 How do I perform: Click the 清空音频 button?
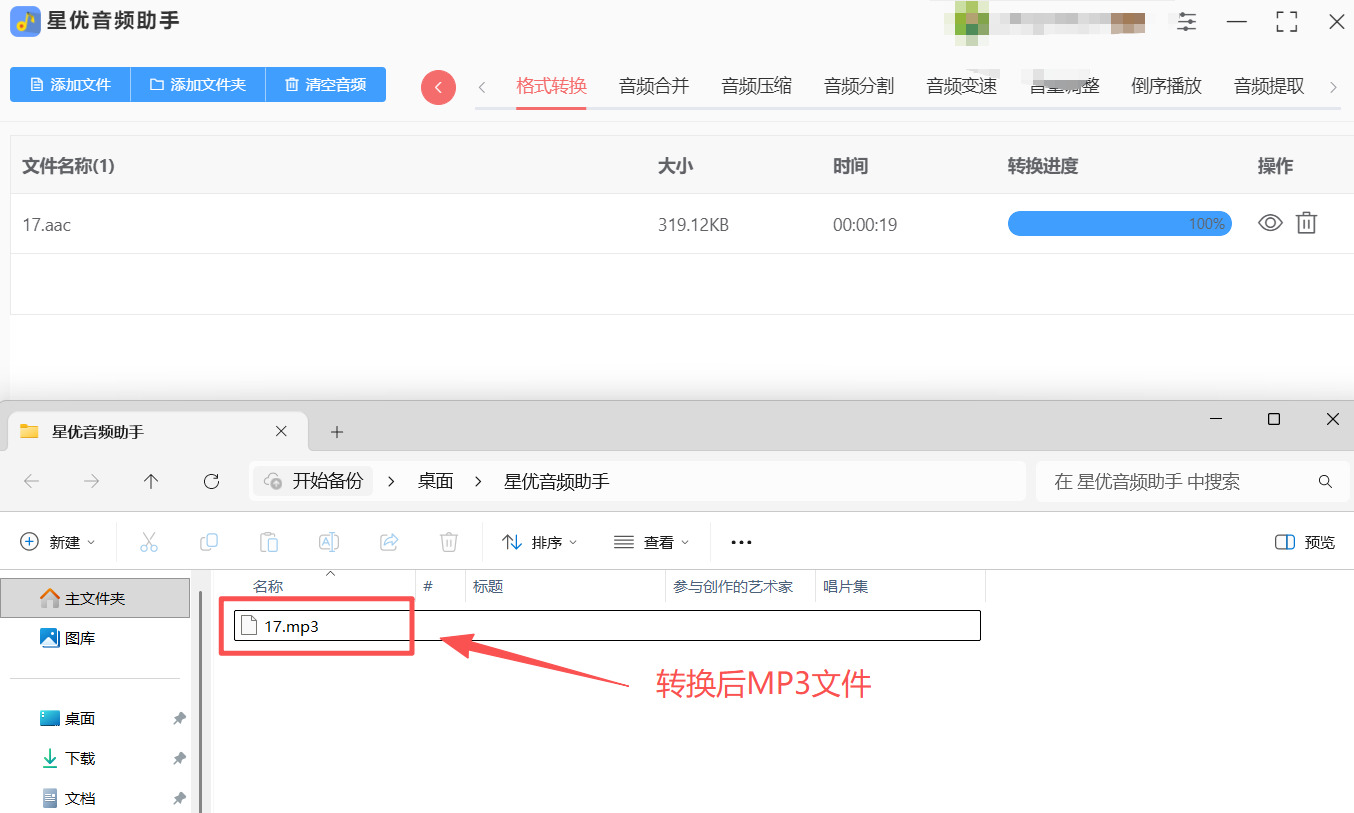click(x=326, y=85)
